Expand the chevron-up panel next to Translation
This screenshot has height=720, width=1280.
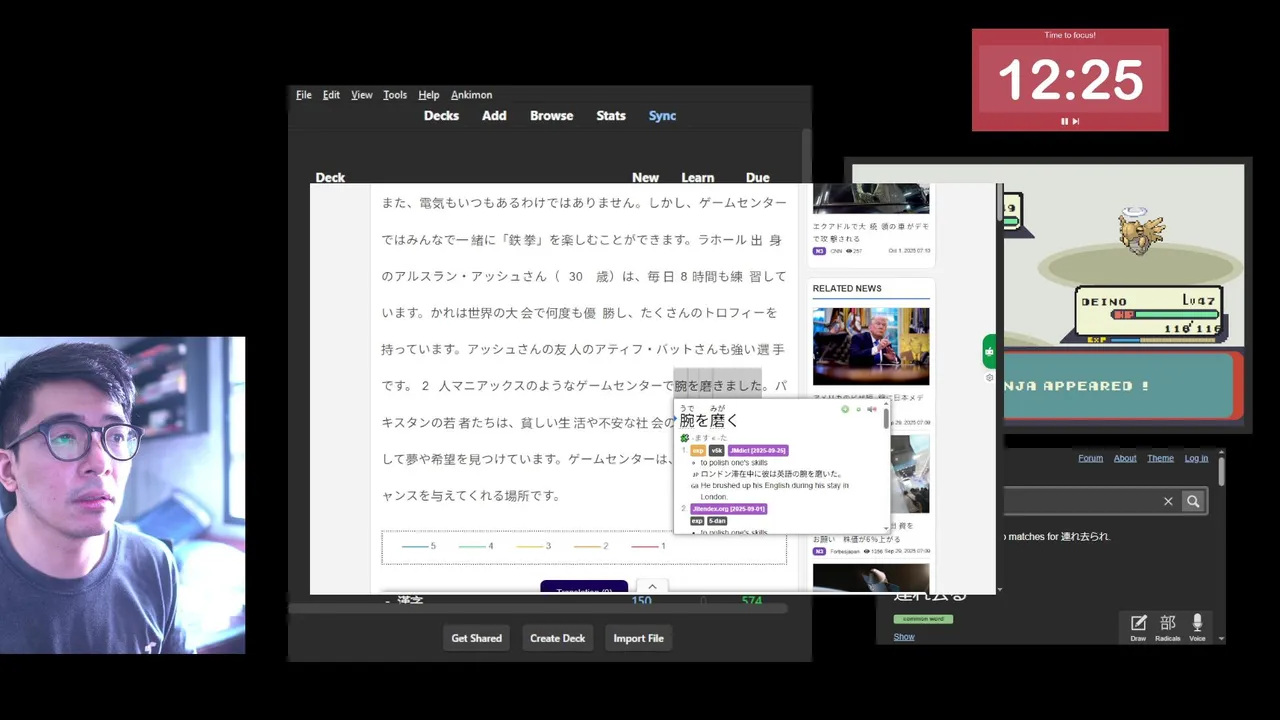(652, 587)
